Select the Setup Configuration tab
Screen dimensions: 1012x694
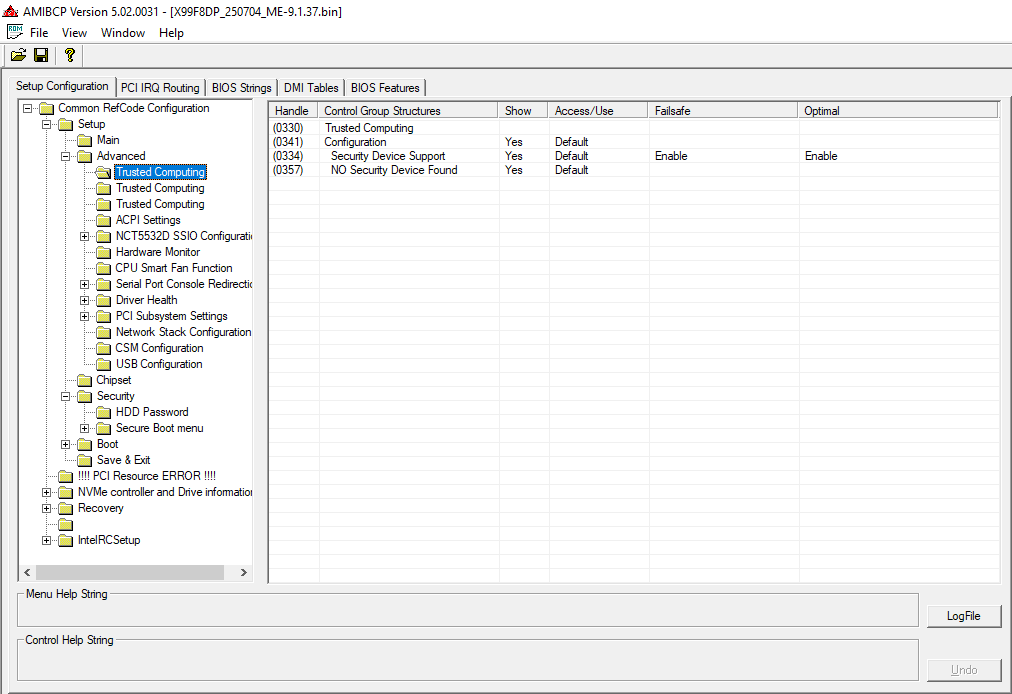tap(62, 87)
